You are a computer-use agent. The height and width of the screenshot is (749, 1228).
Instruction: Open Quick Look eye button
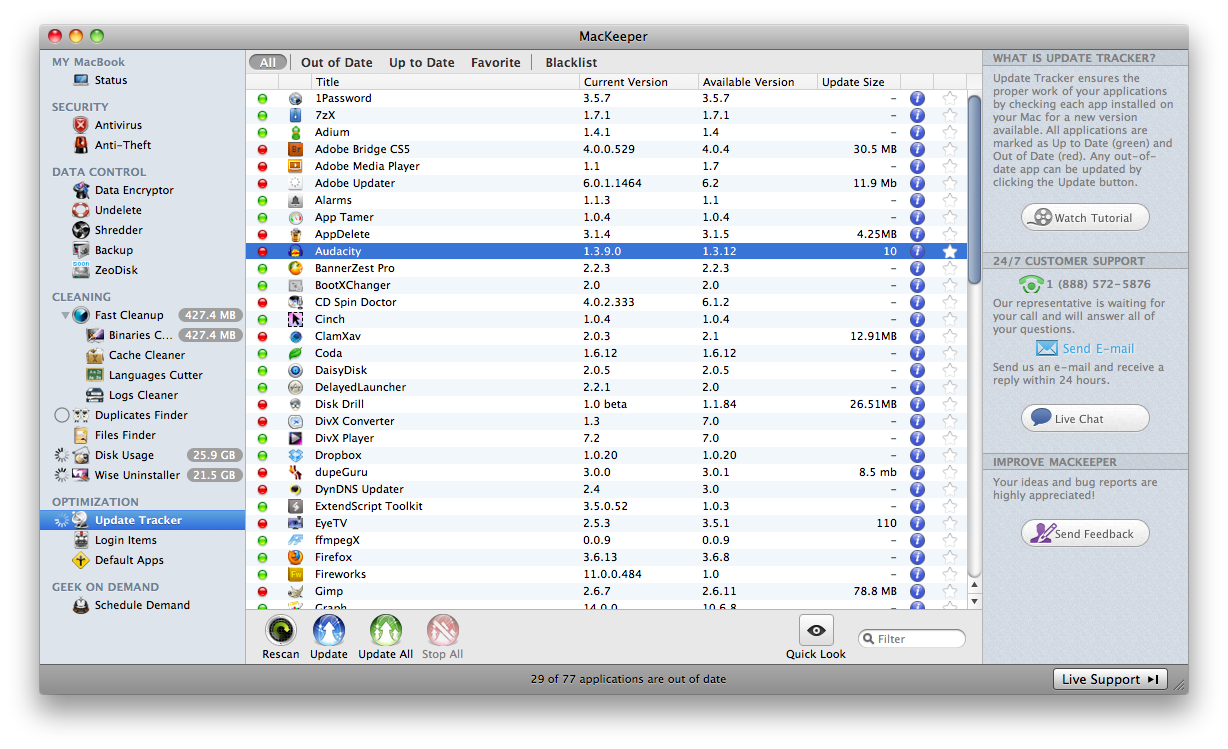click(x=816, y=630)
